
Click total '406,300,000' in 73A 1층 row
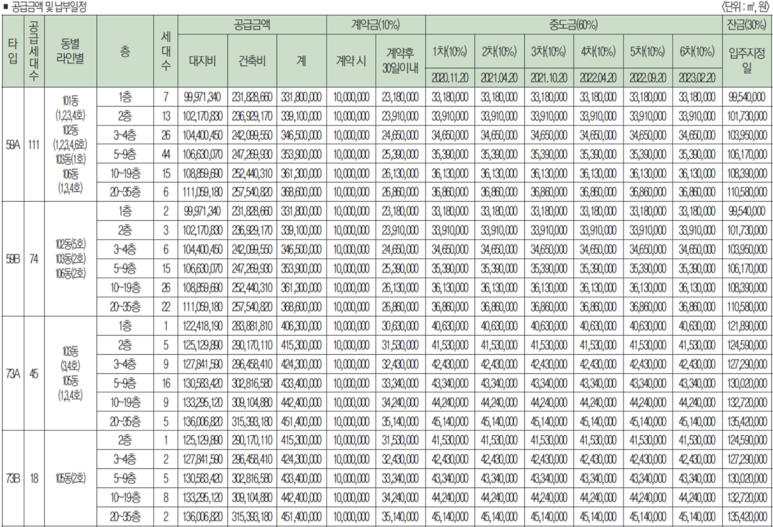coord(301,326)
